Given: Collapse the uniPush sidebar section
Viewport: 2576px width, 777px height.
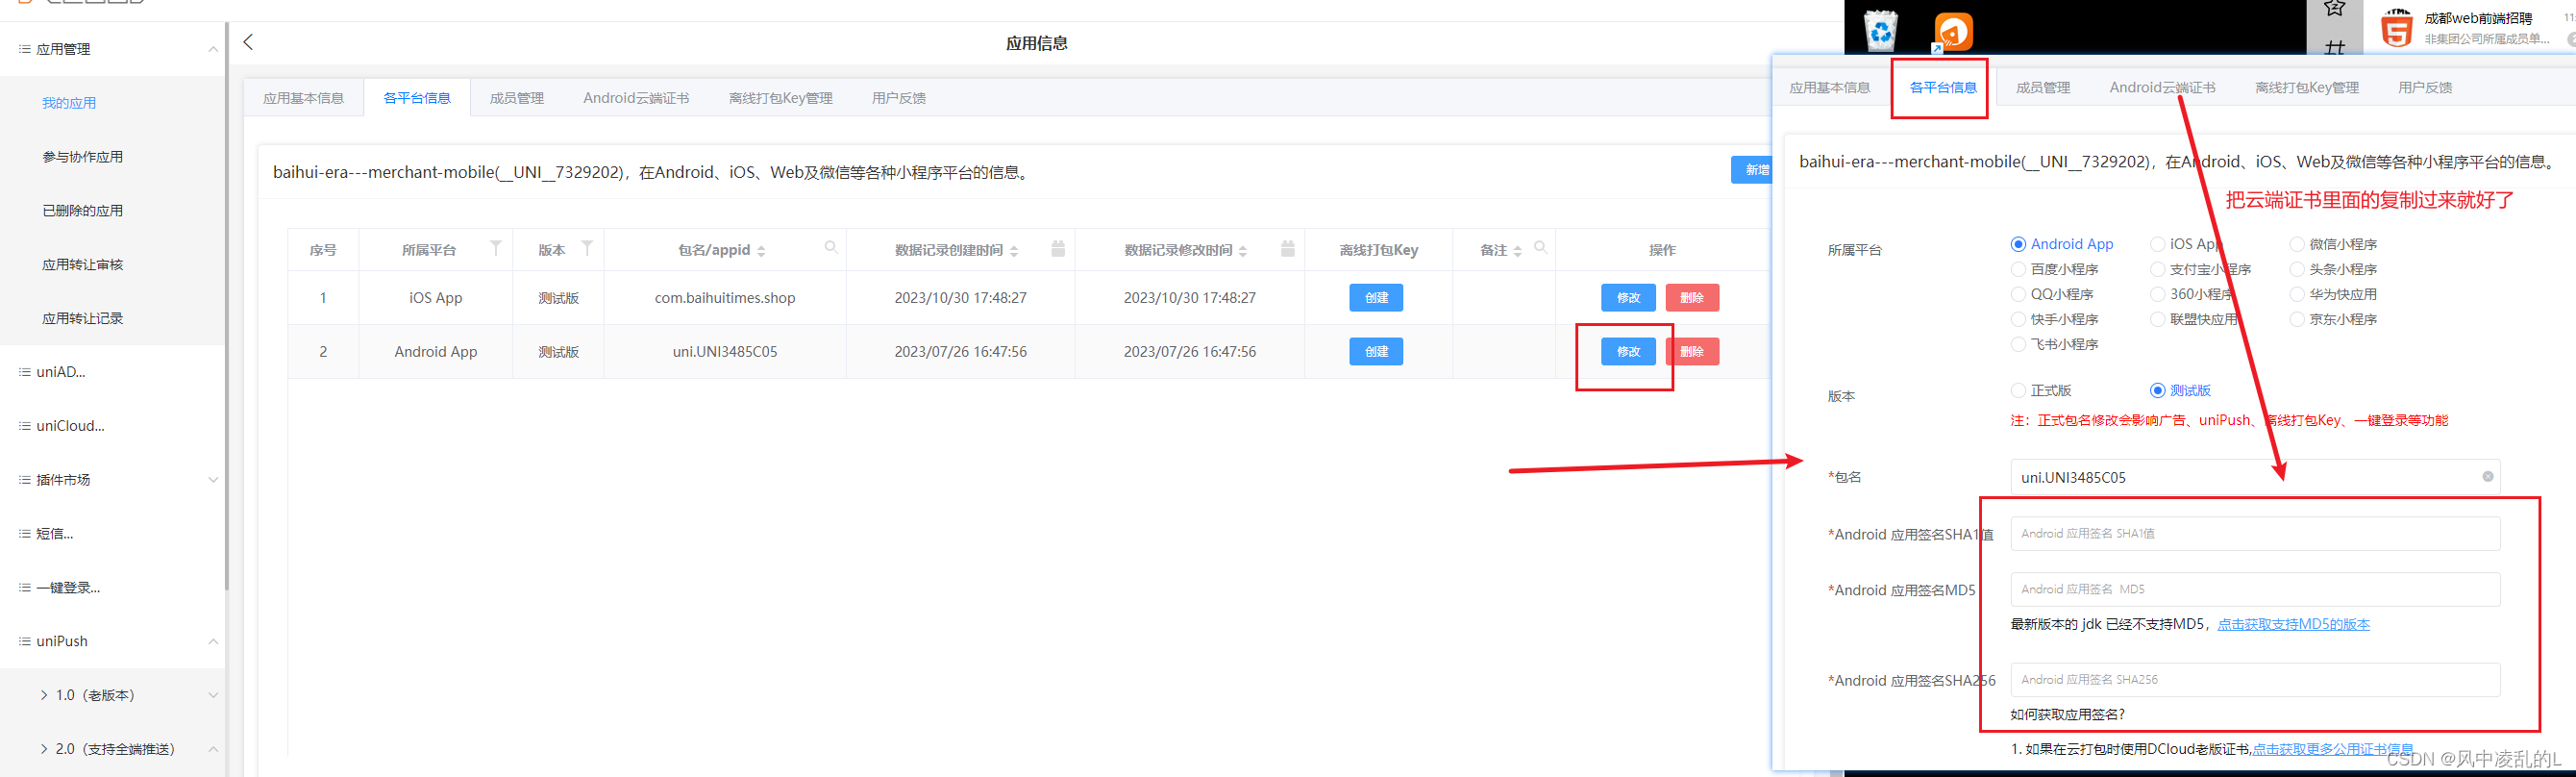Looking at the screenshot, I should coord(213,641).
